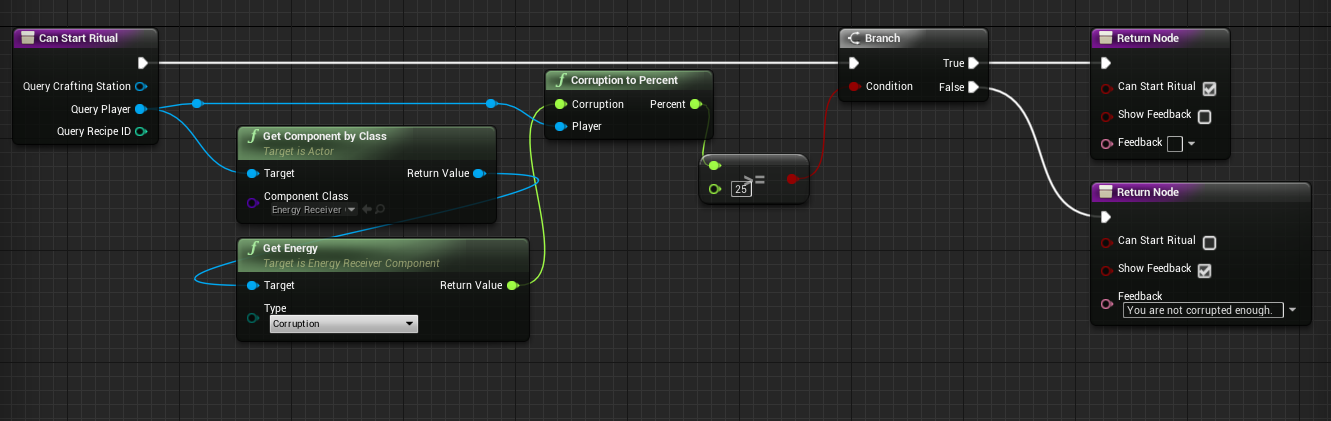Screen dimensions: 1331x421
Task: Expand the arrow beside the 'not corrupted enough' text
Action: 1293,311
